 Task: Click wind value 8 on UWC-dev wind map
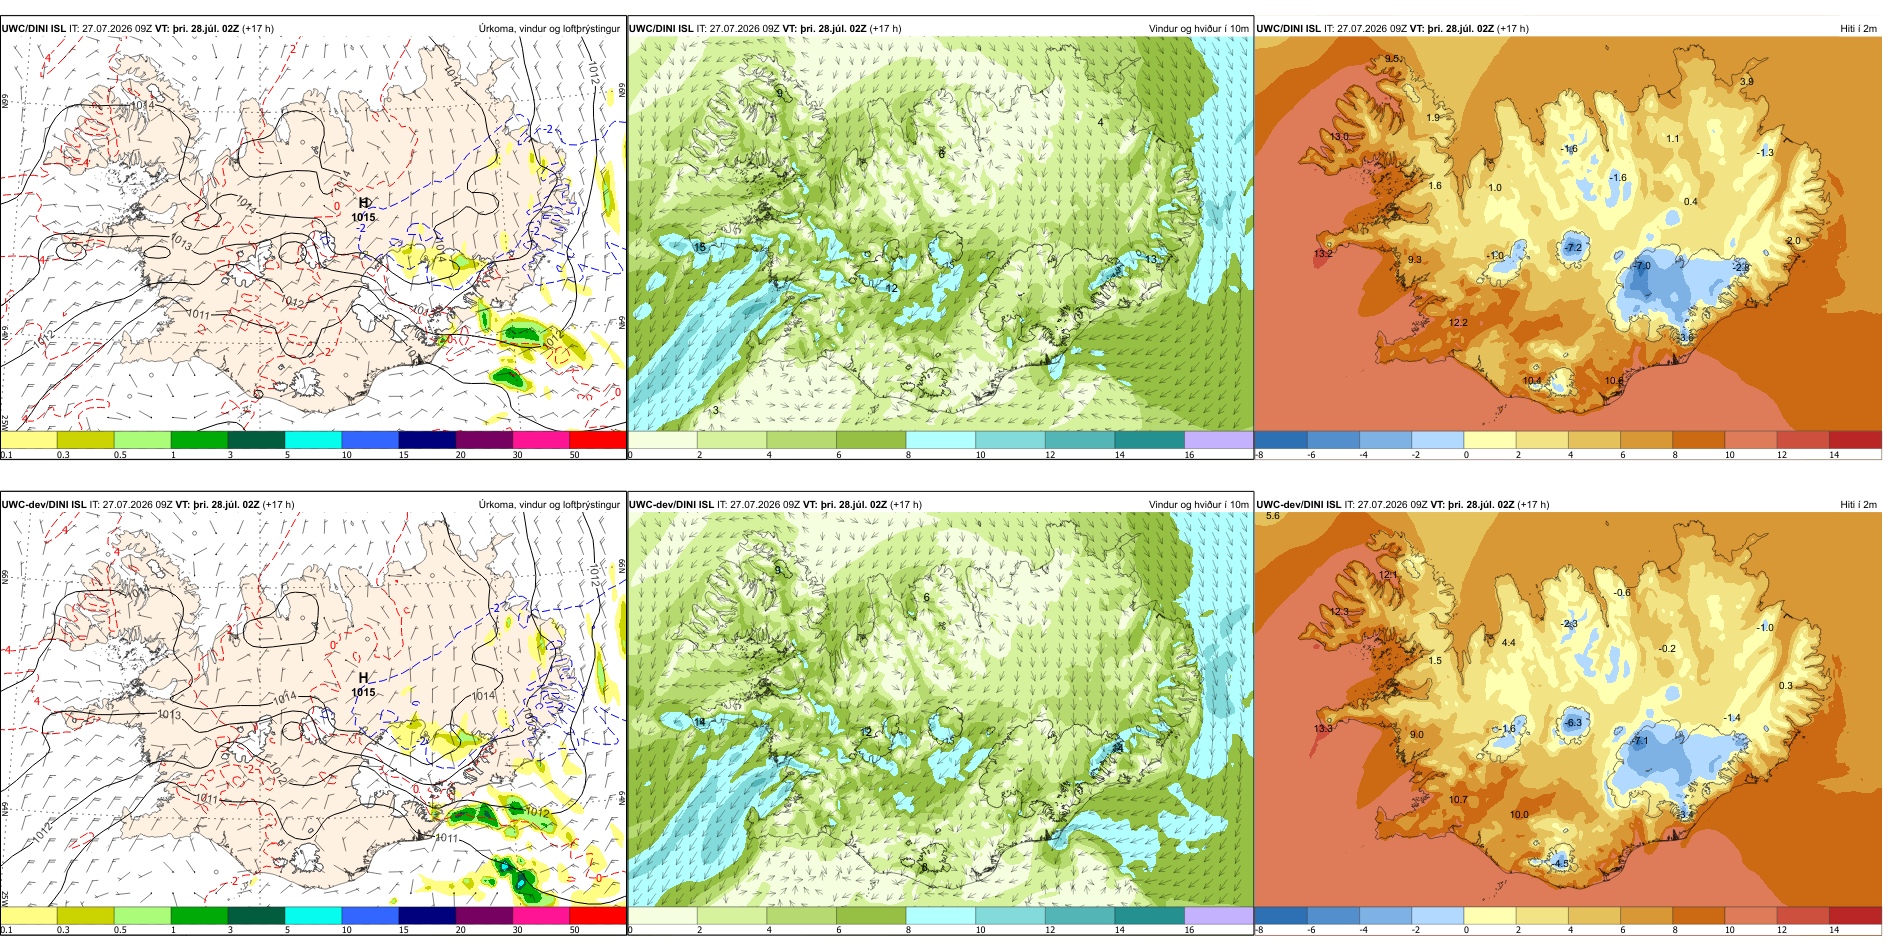(925, 867)
